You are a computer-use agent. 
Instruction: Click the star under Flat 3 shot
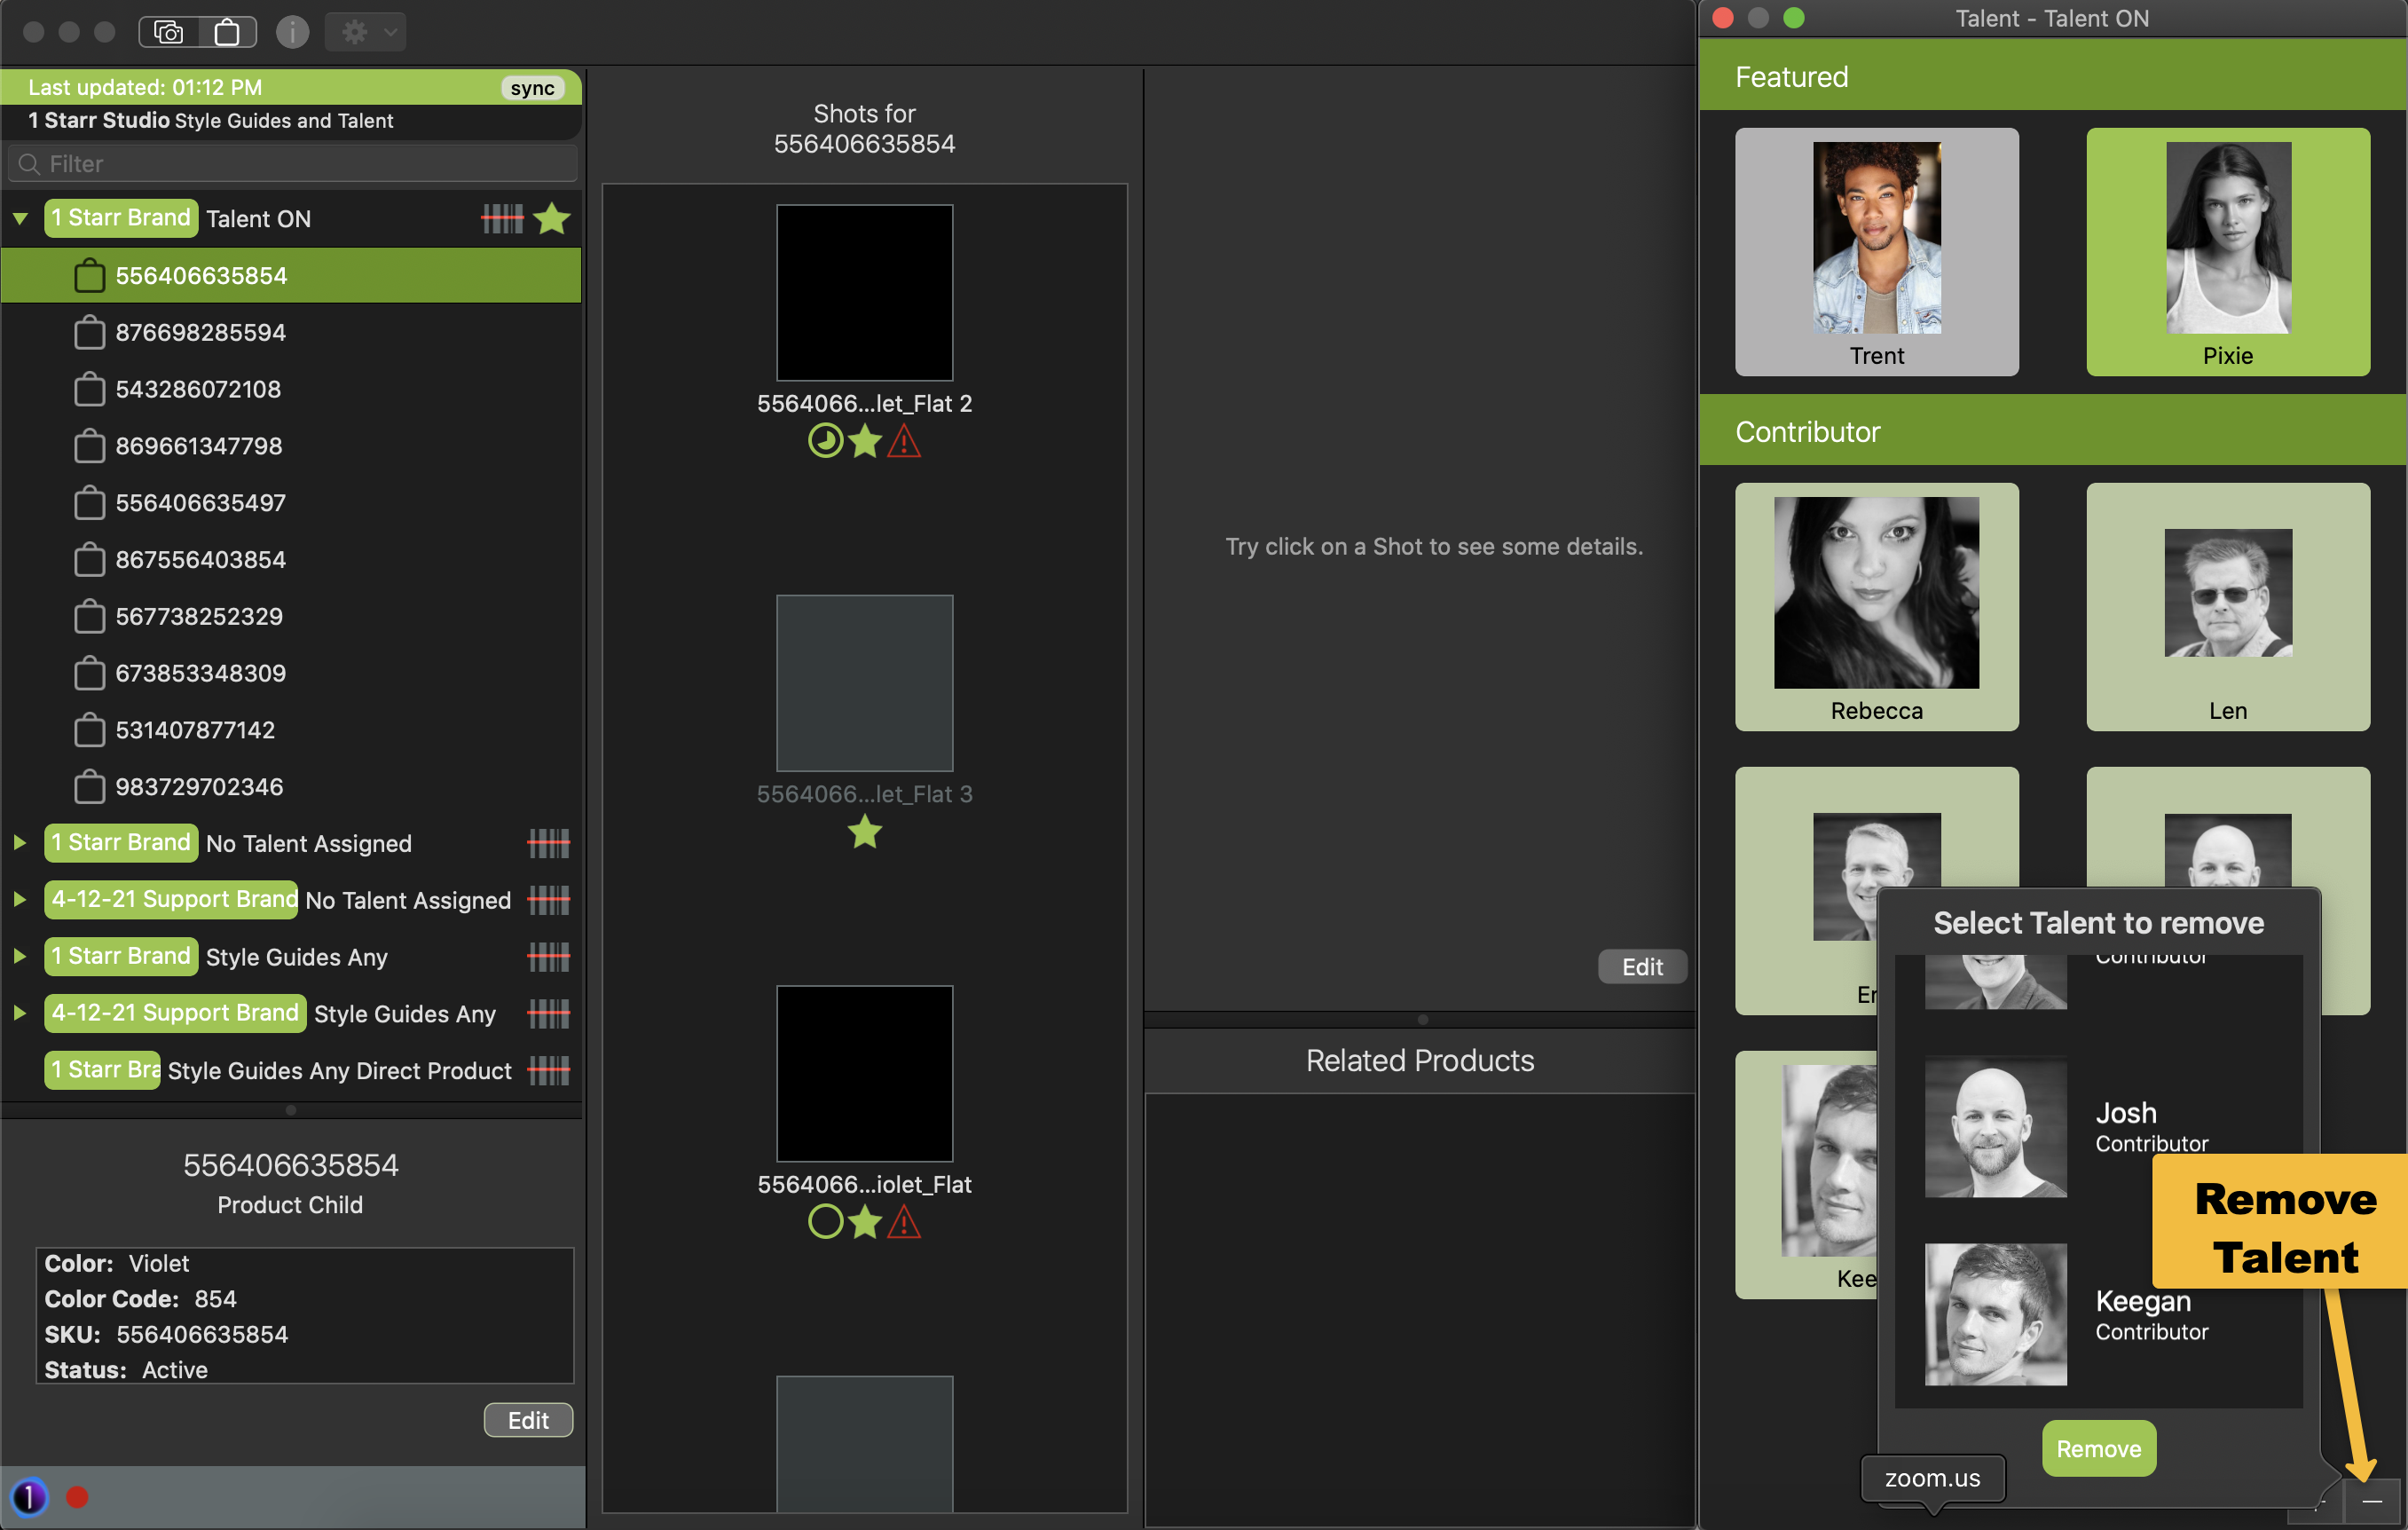[864, 832]
